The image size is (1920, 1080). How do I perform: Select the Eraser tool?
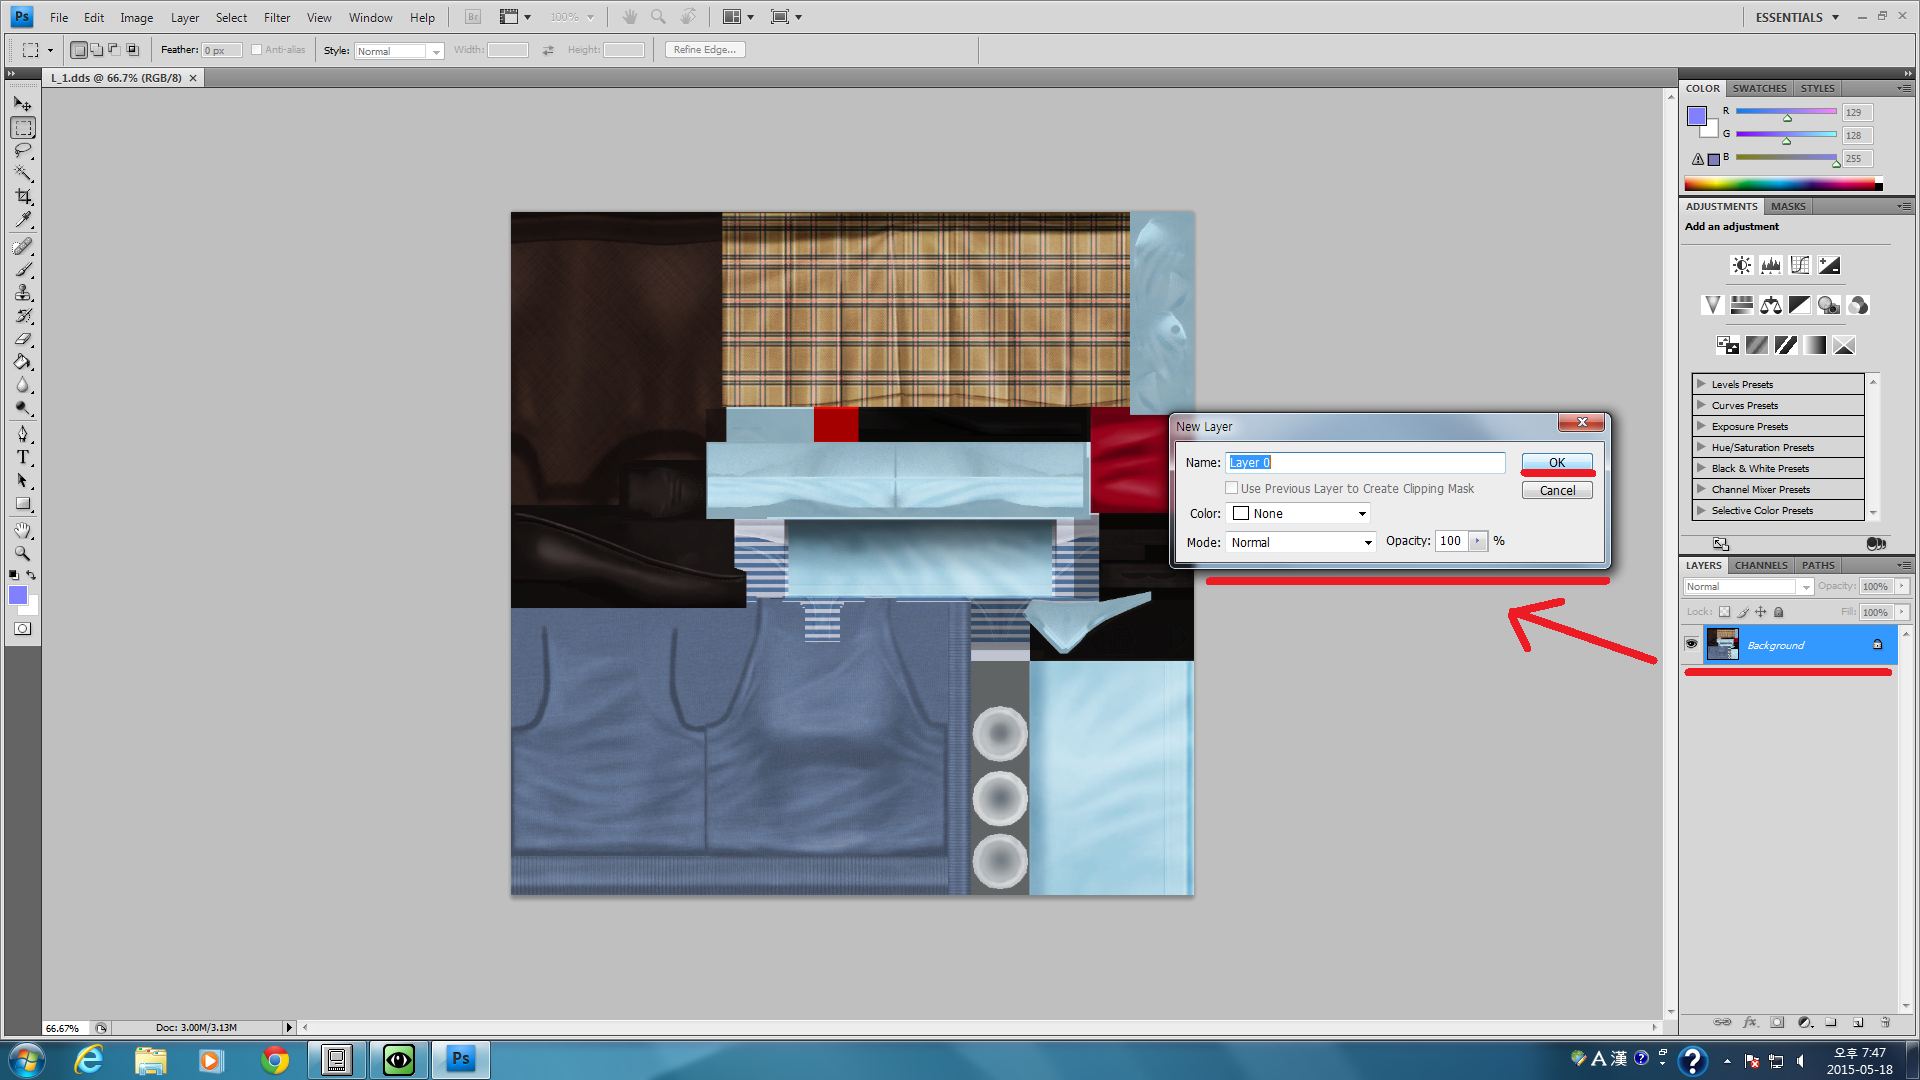(23, 339)
